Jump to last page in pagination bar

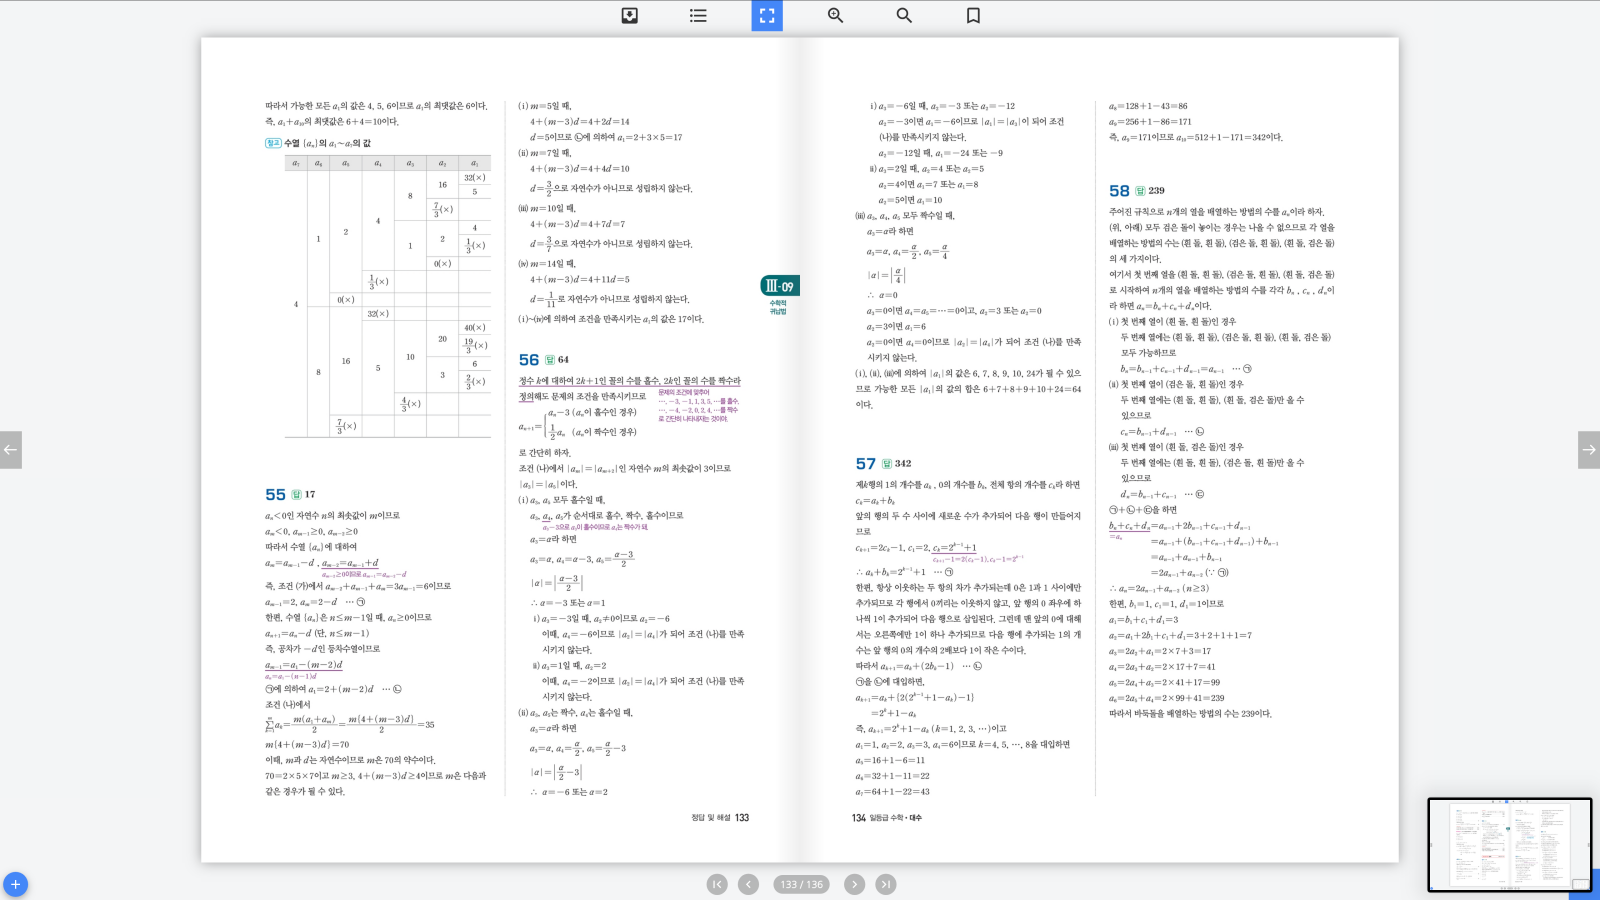pyautogui.click(x=886, y=884)
